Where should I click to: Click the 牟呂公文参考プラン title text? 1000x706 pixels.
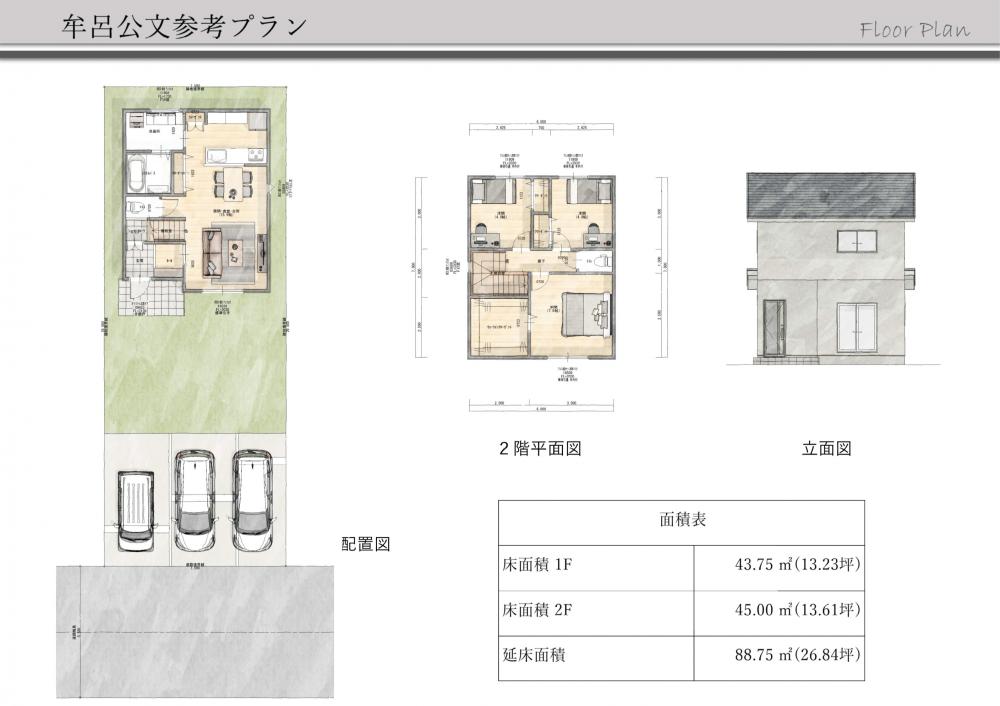point(183,26)
